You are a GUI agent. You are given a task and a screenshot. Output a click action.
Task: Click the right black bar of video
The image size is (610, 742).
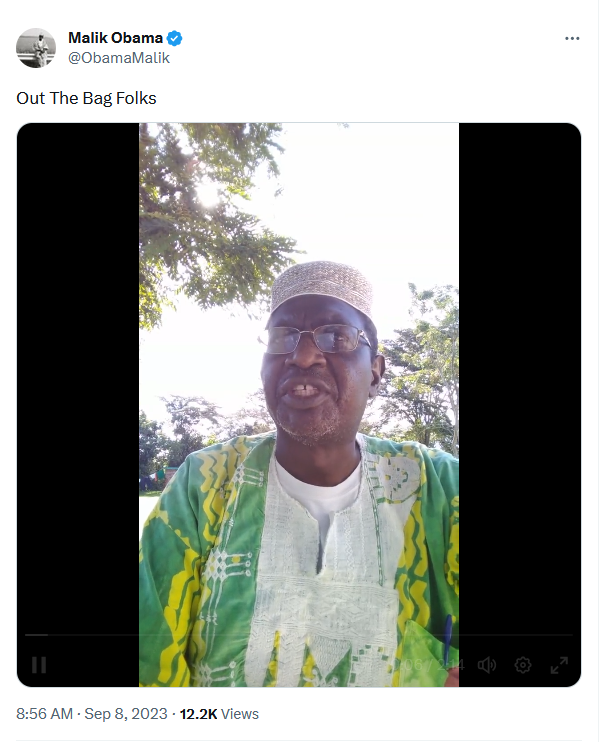coord(520,379)
